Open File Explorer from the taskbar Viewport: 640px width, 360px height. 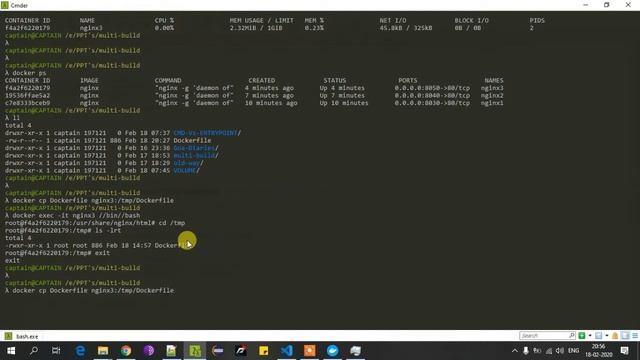103,351
